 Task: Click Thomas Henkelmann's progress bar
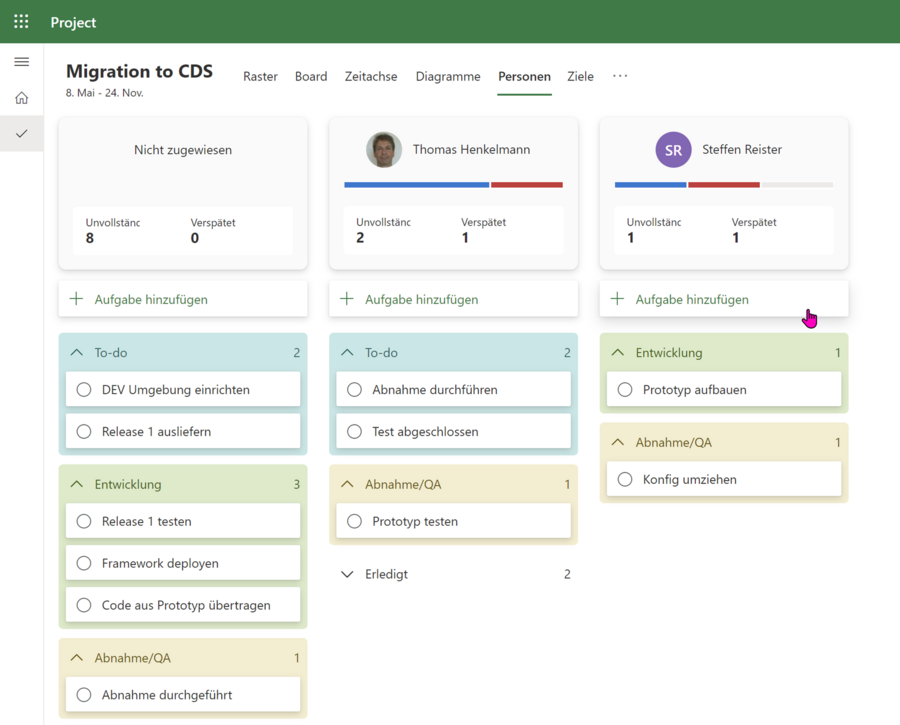click(453, 184)
